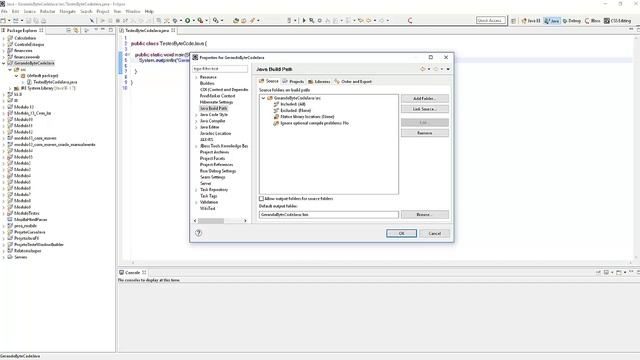
Task: Click the play arrow icon in right toolbar
Action: 304,20
